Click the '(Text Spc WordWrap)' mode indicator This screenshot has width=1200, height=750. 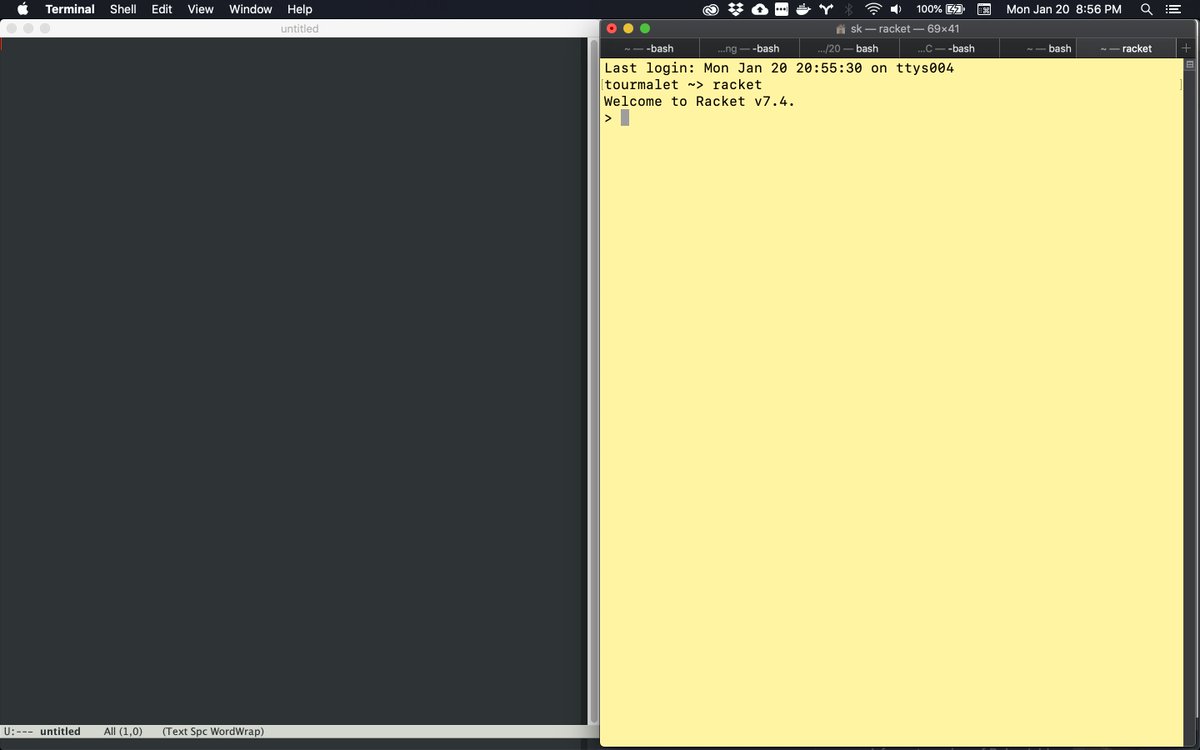213,732
